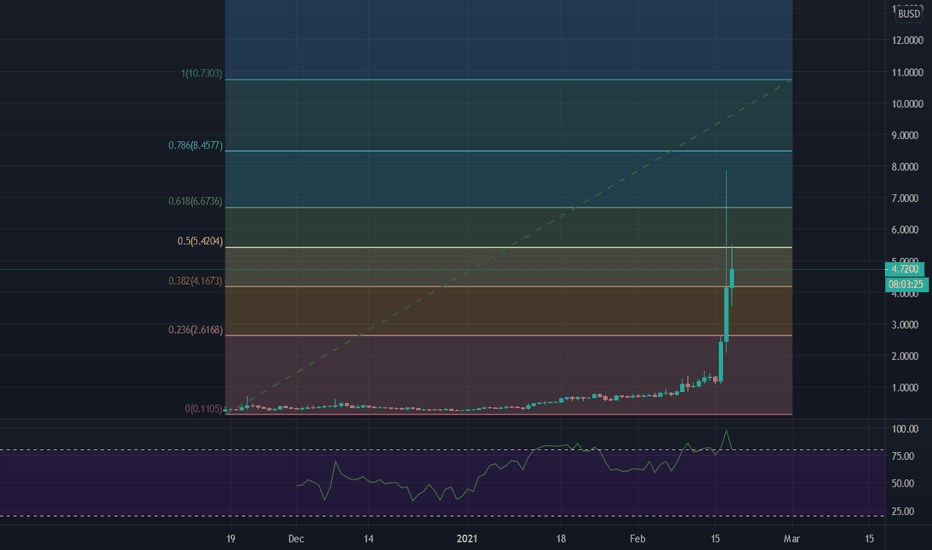Screen dimensions: 932x550
Task: Click the 18 date label on time axis
Action: click(x=561, y=539)
